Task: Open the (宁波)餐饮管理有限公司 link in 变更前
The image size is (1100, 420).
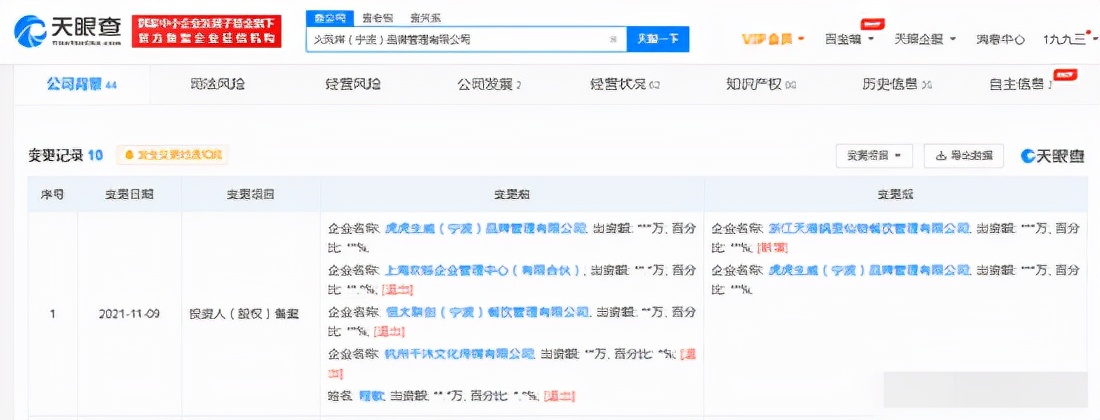Action: 486,312
